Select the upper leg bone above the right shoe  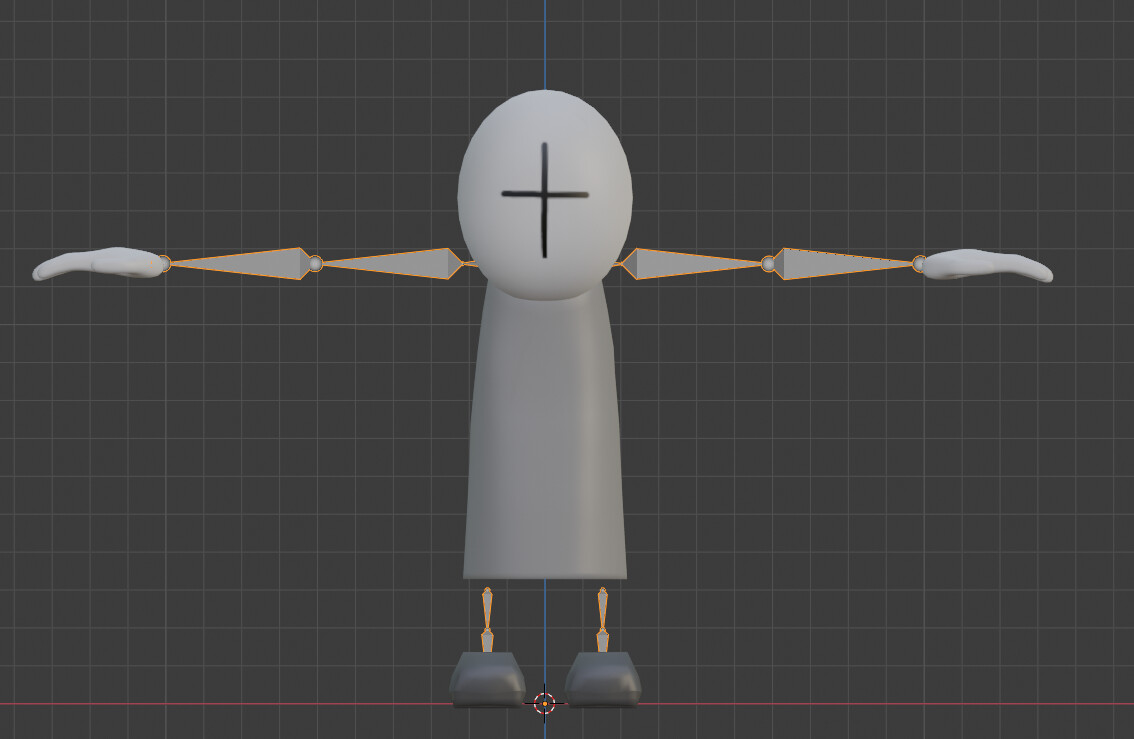[x=602, y=607]
